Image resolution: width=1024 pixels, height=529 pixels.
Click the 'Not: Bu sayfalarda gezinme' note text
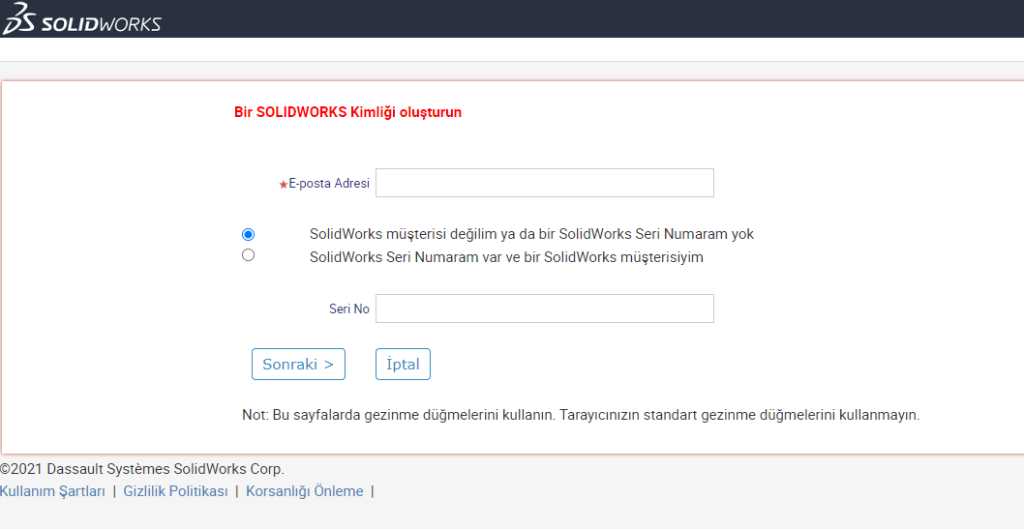tap(580, 414)
